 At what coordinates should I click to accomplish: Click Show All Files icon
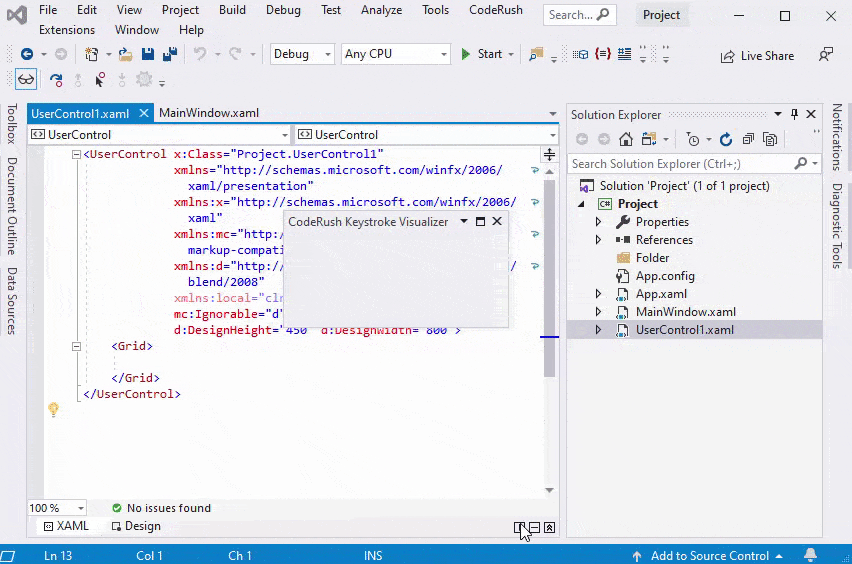[770, 140]
